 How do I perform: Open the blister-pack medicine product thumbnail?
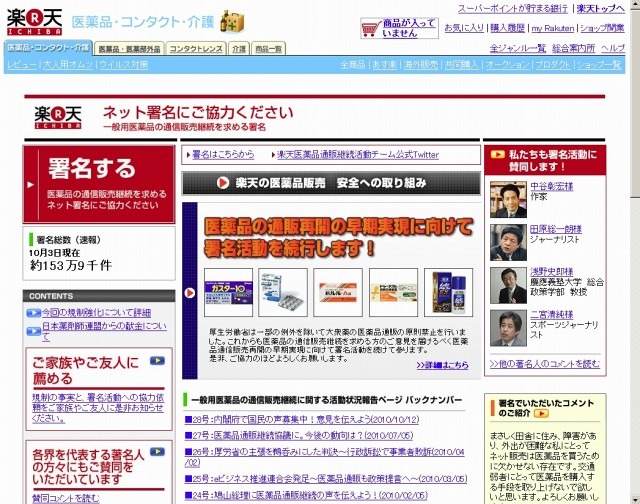(x=283, y=292)
